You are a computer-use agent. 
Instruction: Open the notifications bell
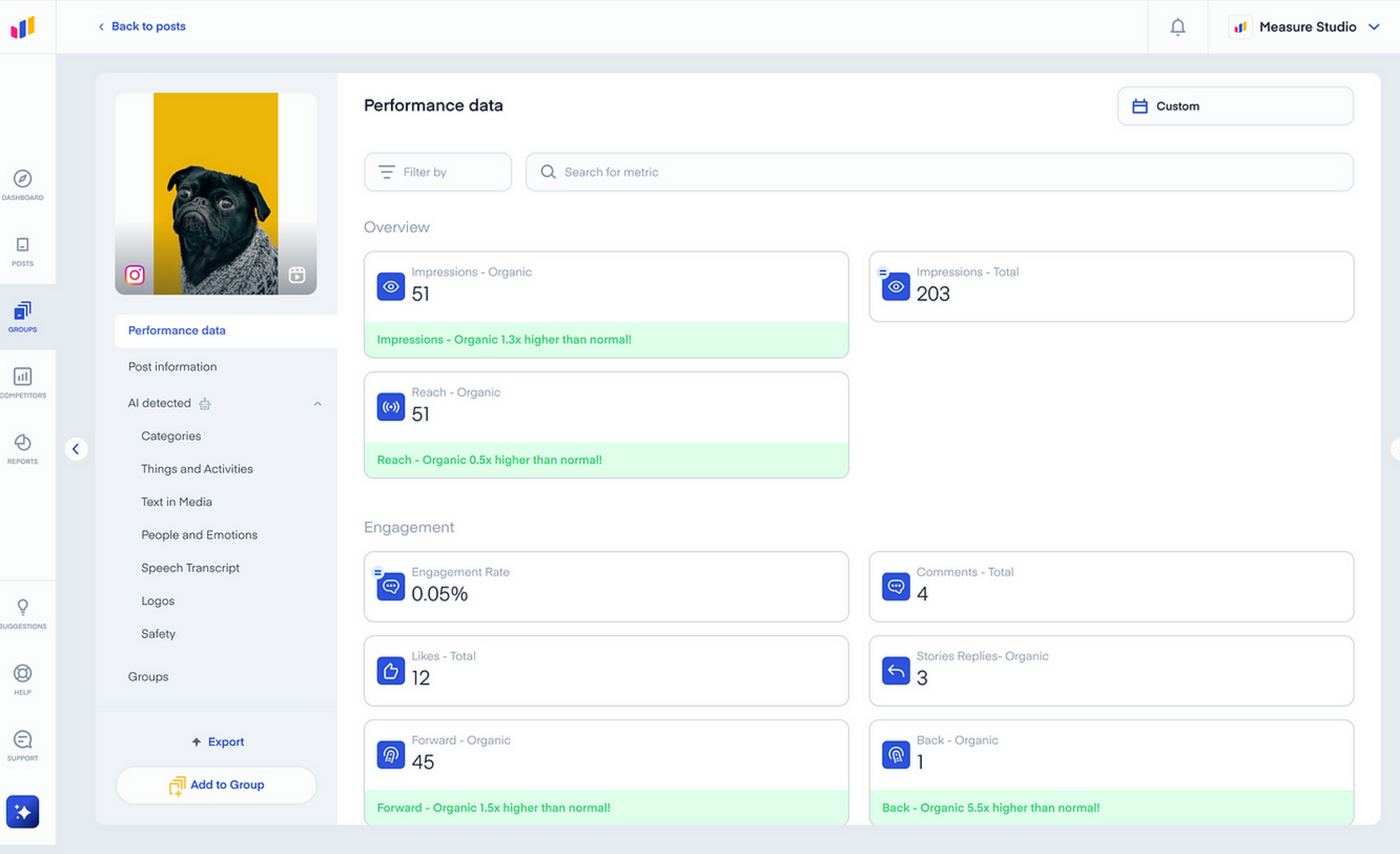(1178, 27)
